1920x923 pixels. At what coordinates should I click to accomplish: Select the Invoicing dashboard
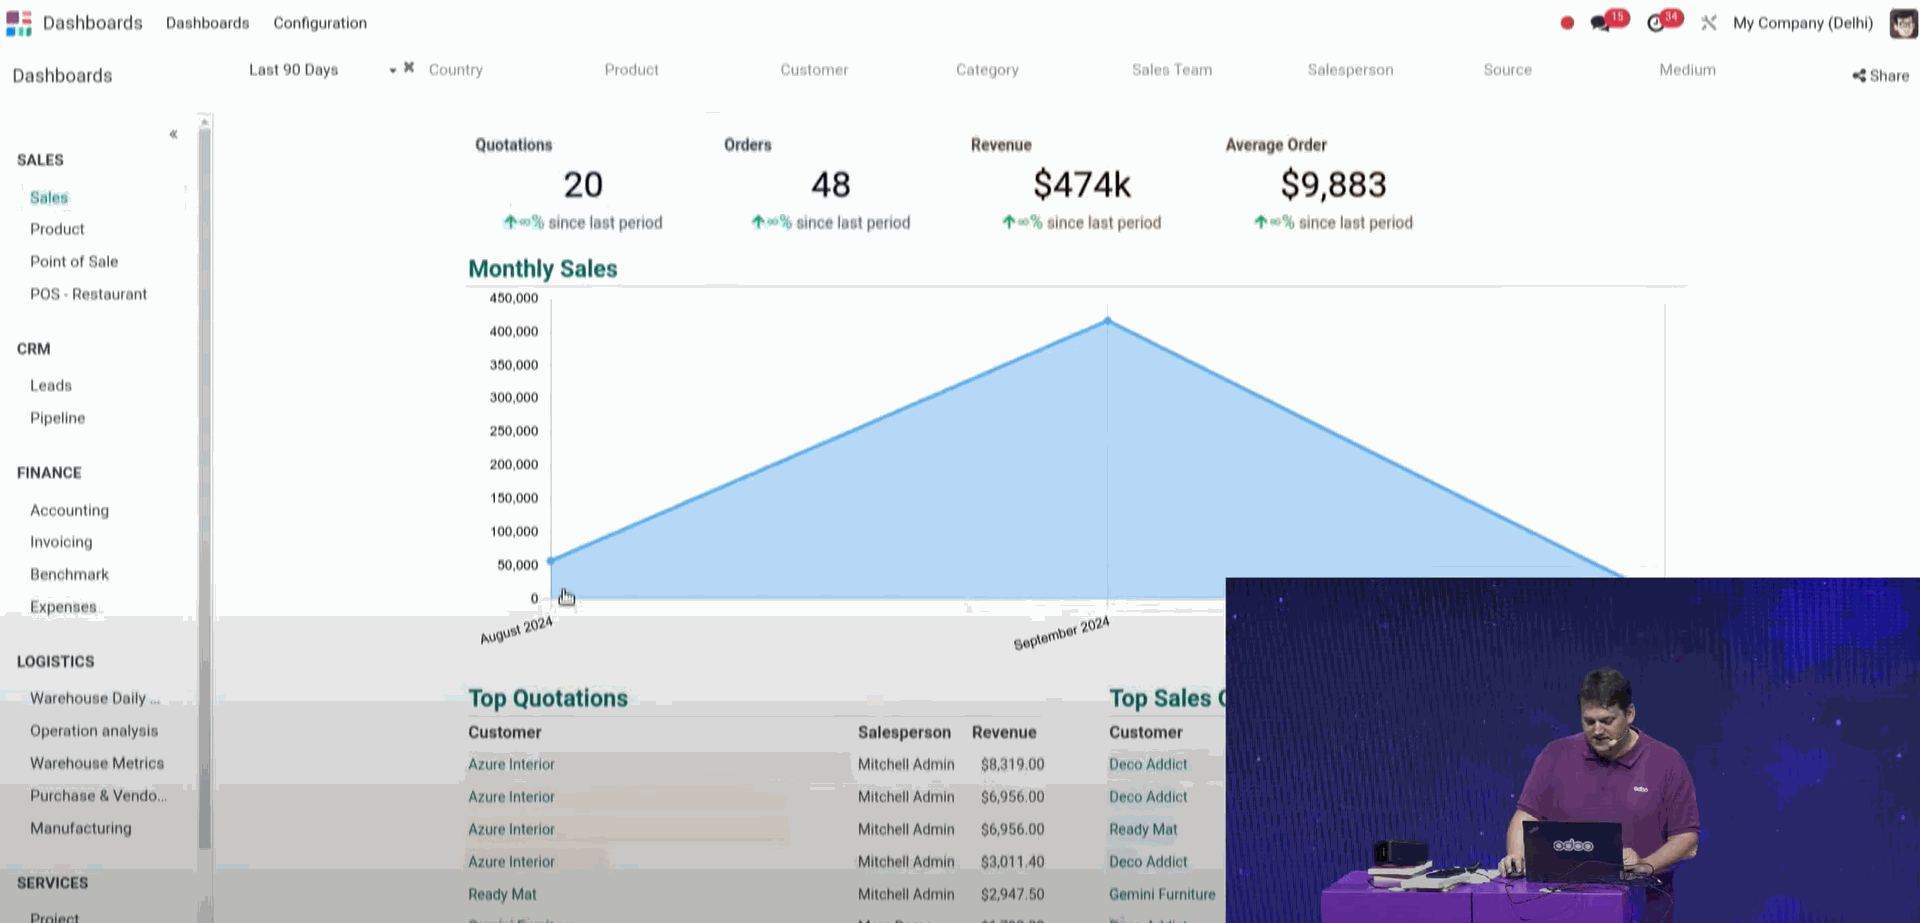pyautogui.click(x=61, y=542)
